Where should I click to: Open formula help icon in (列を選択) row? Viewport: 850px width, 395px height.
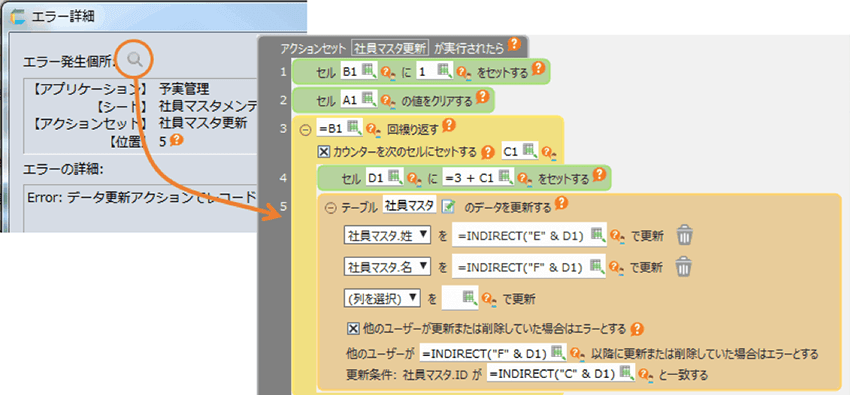click(488, 299)
